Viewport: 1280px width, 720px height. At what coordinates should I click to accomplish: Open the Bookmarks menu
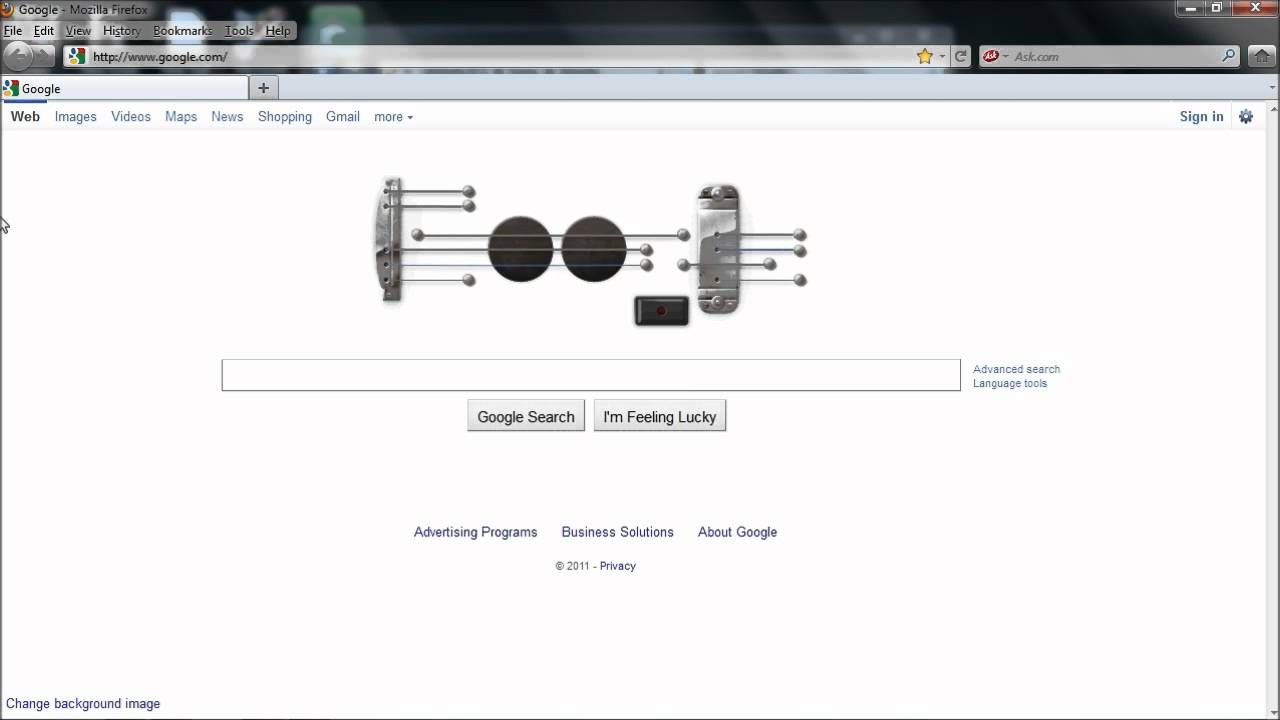click(x=182, y=31)
